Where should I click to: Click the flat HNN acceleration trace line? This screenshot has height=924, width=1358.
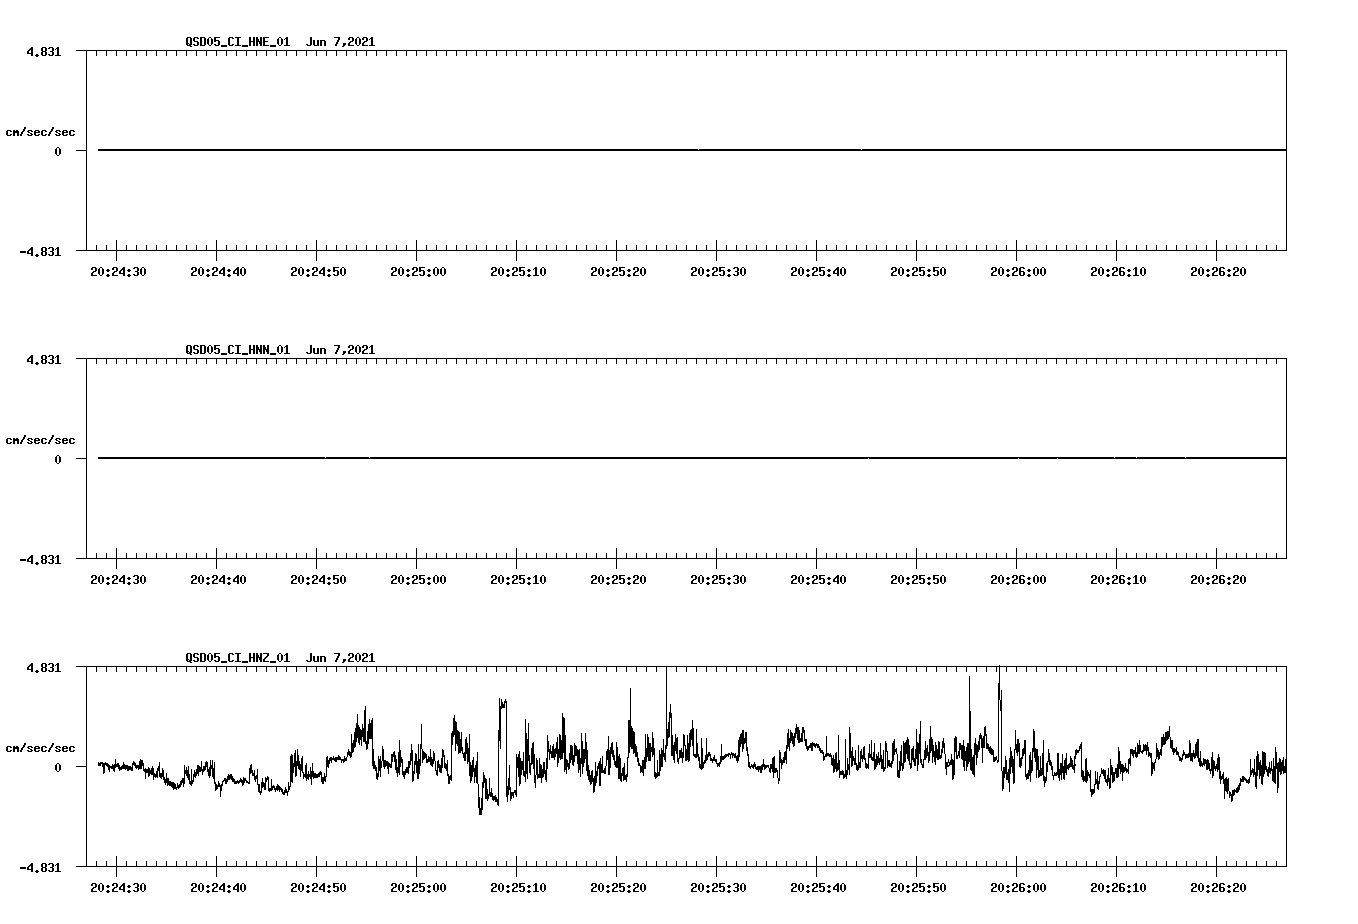(x=692, y=458)
